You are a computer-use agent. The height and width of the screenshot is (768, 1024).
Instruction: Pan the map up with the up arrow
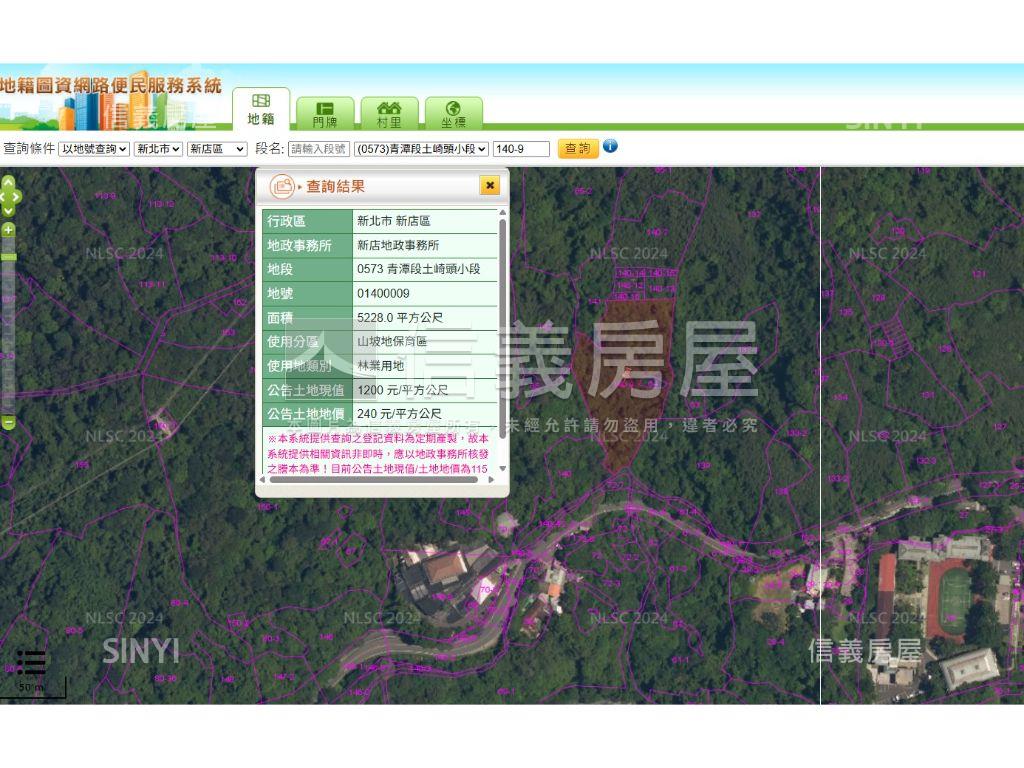8,183
